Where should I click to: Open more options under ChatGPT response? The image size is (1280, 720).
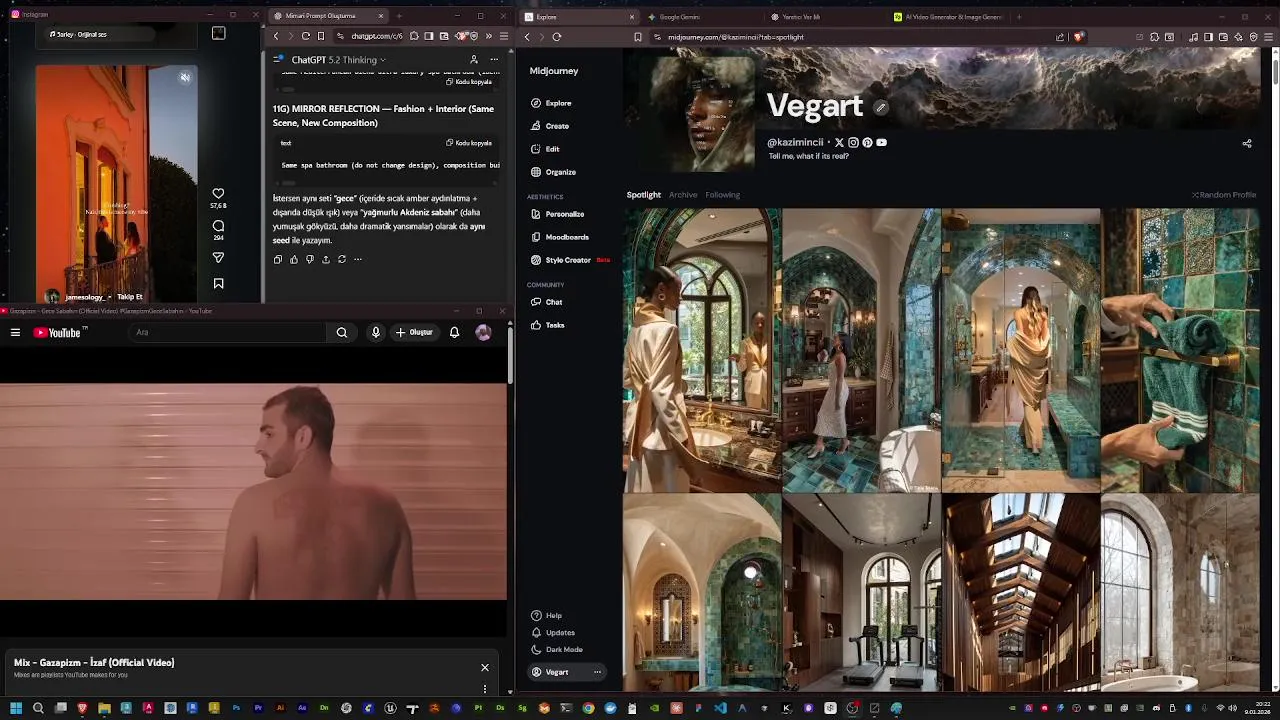click(358, 260)
